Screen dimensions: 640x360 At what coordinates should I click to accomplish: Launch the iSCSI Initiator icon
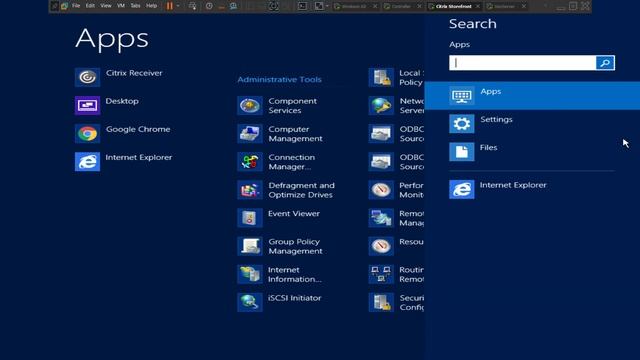(x=250, y=302)
